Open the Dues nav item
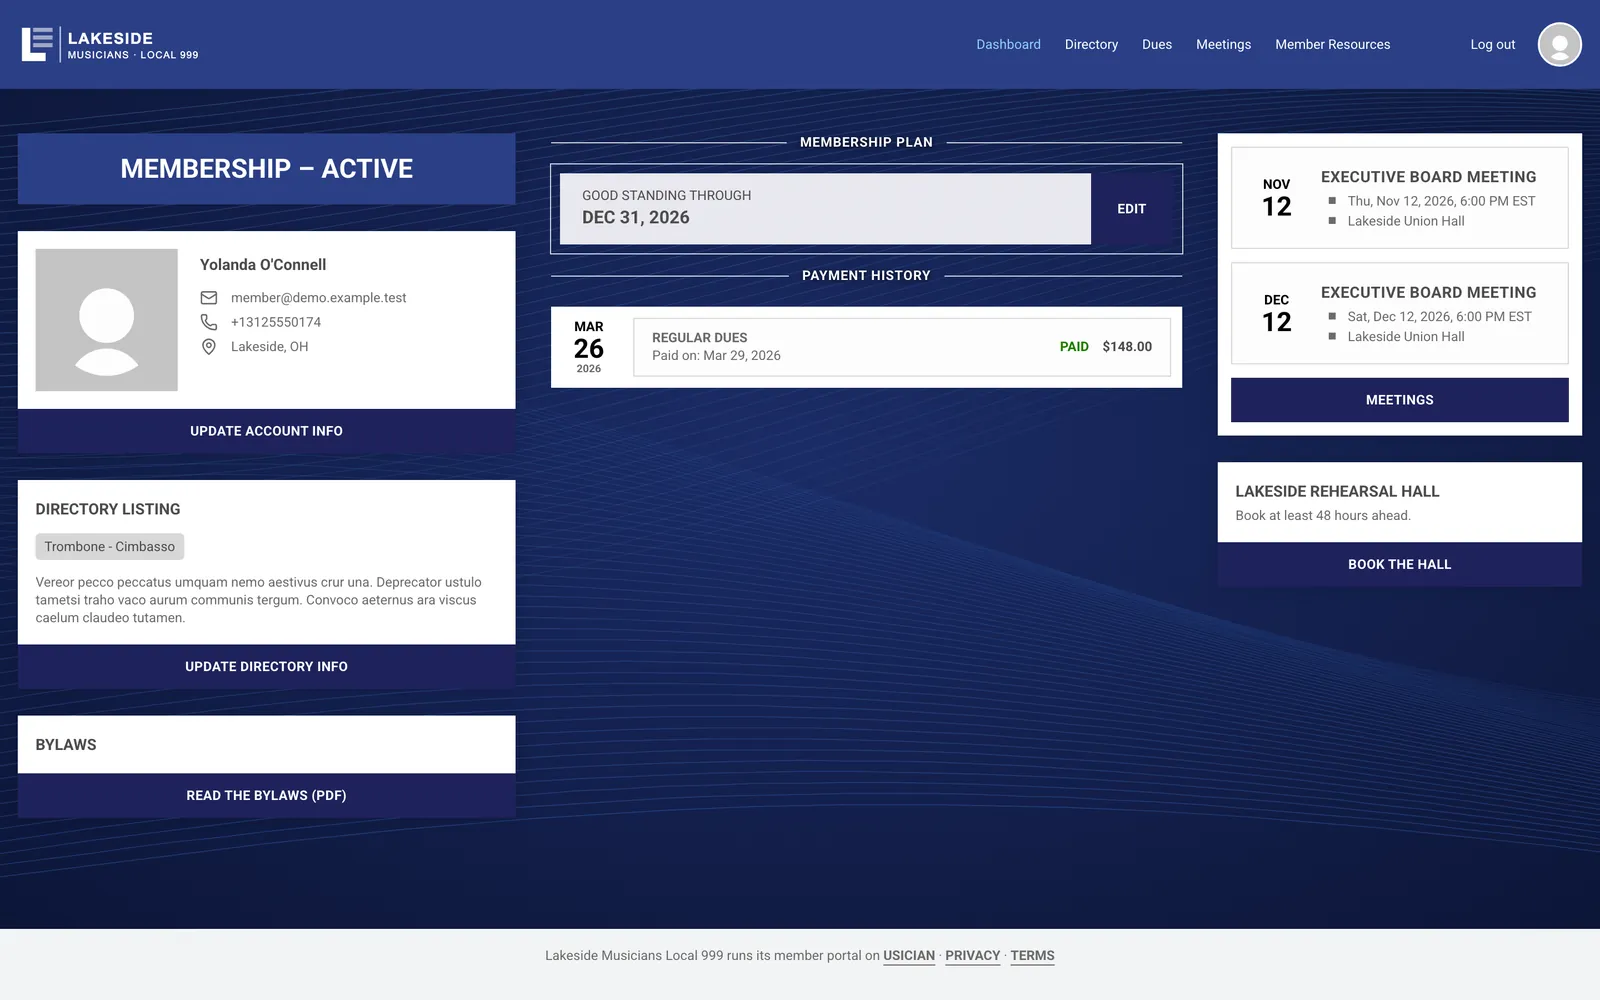This screenshot has width=1600, height=1000. (1157, 45)
